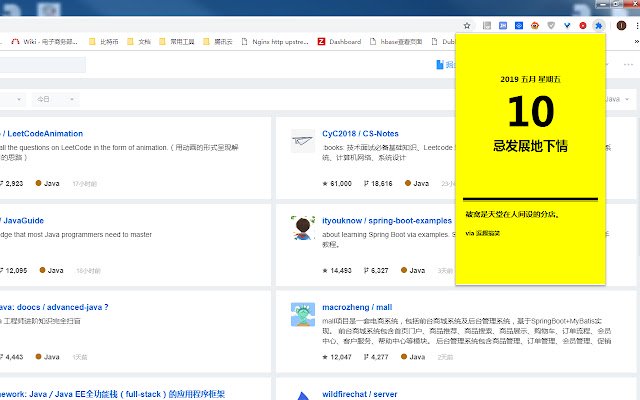Image resolution: width=640 pixels, height=400 pixels.
Task: Open the Wiki bookmark
Action: 44,42
